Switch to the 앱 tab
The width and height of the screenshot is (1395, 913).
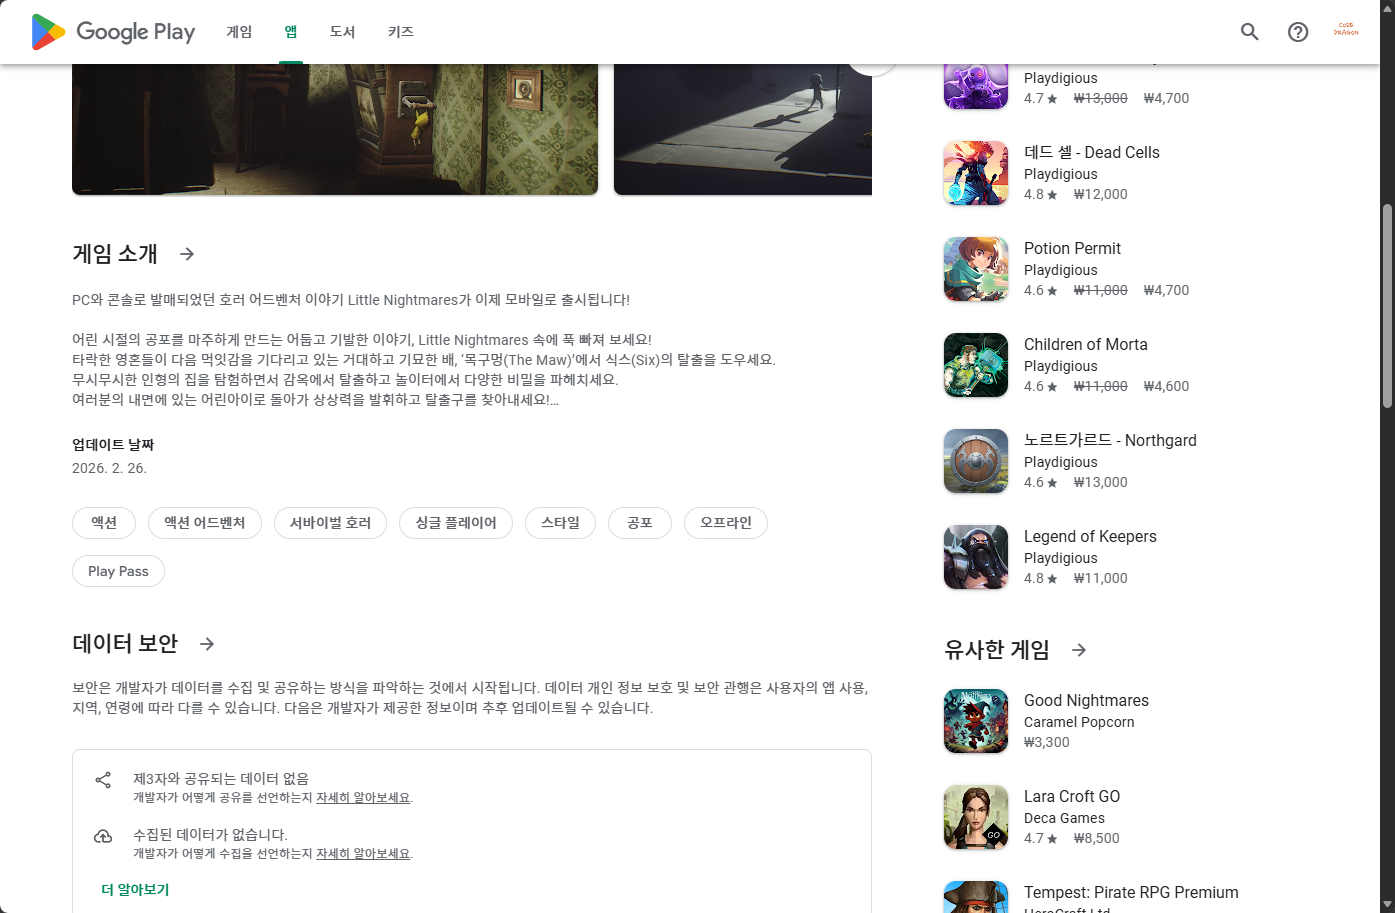pos(291,32)
